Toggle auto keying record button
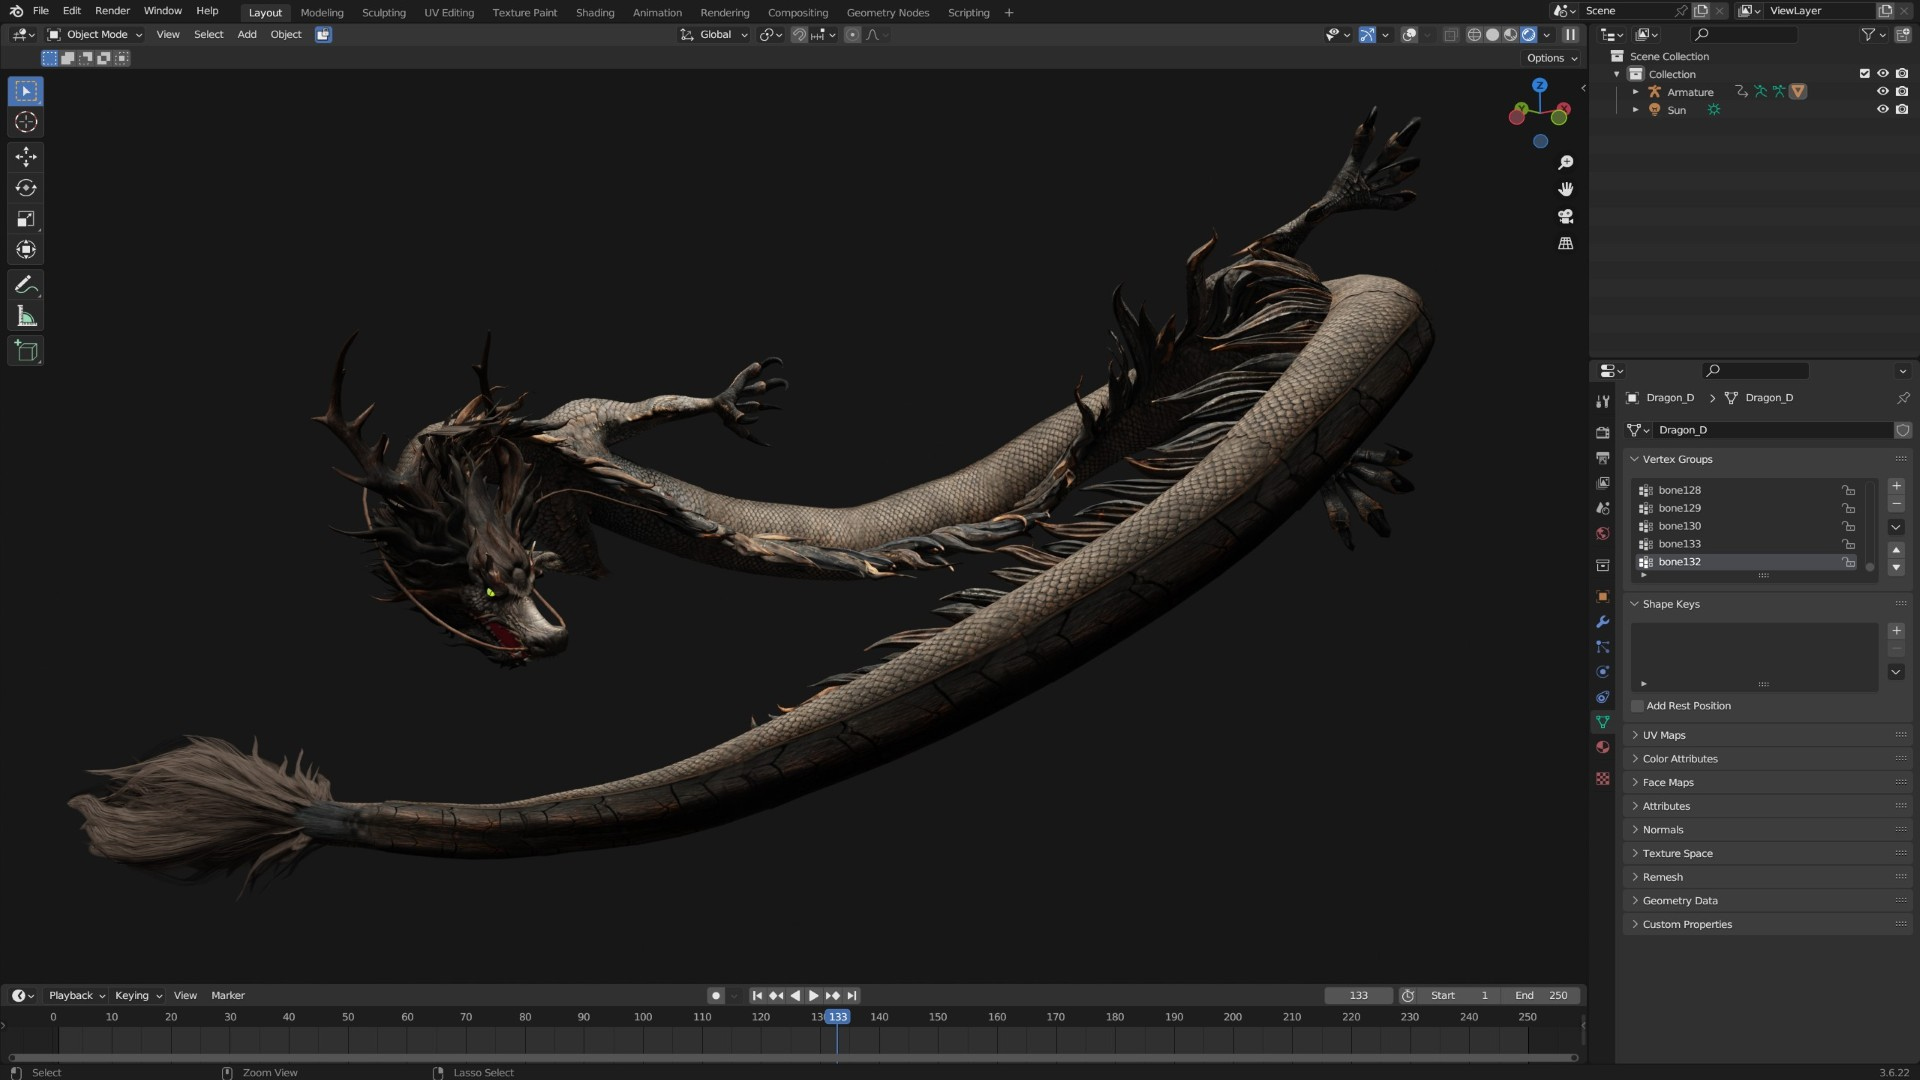1920x1080 pixels. coord(715,996)
